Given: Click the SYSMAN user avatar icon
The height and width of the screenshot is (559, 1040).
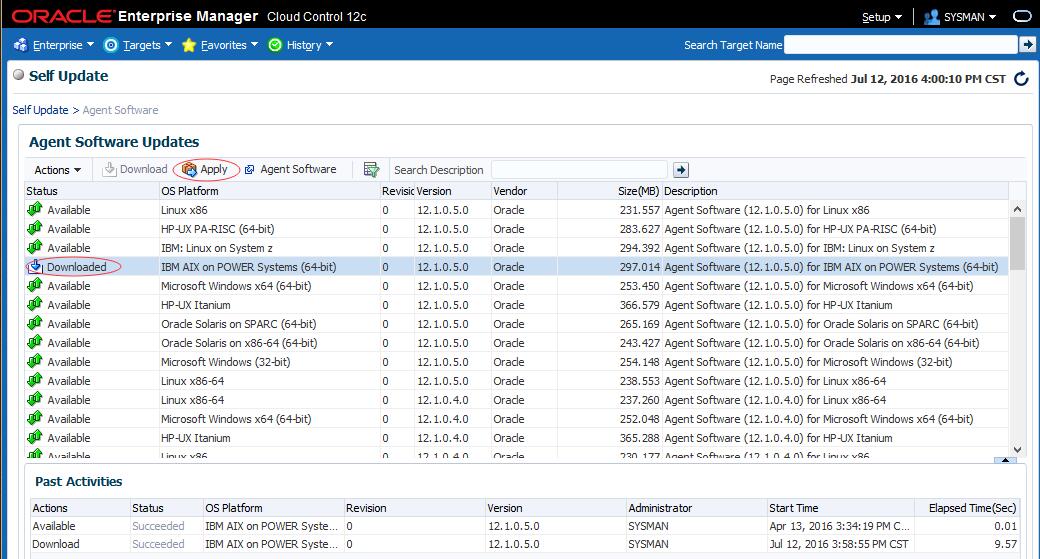Looking at the screenshot, I should (x=931, y=17).
